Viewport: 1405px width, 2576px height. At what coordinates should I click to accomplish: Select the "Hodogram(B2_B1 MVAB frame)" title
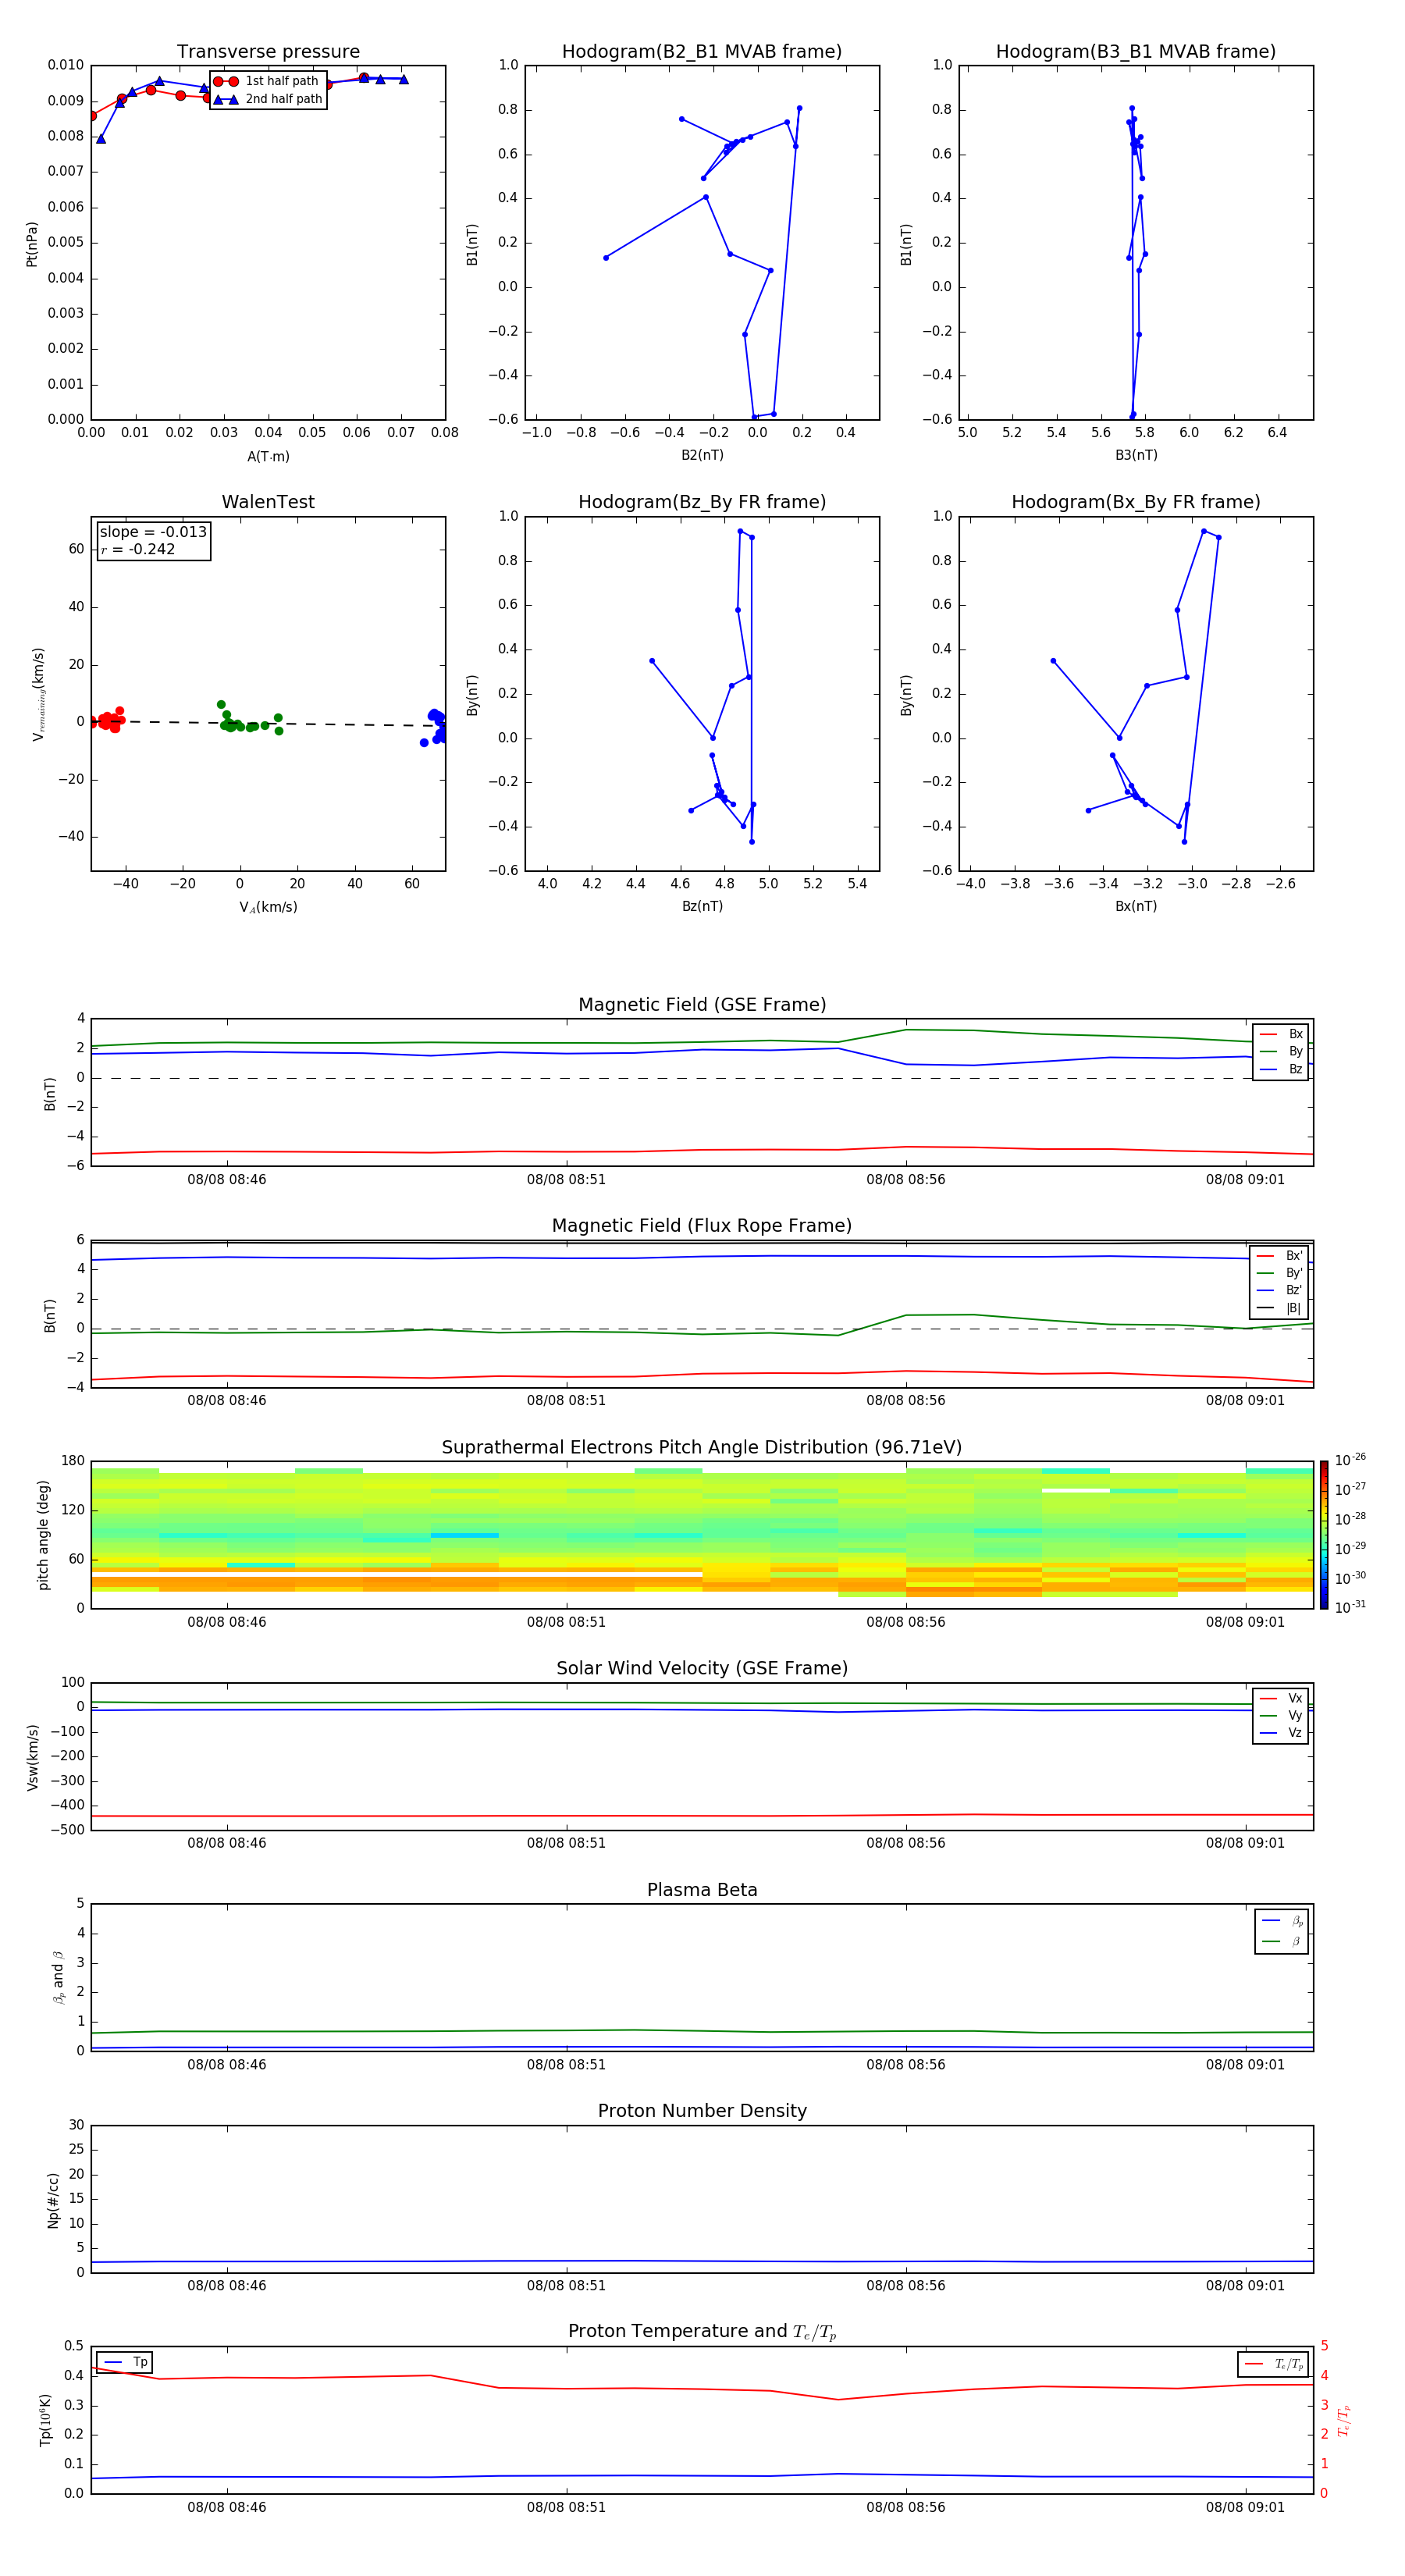pos(702,52)
